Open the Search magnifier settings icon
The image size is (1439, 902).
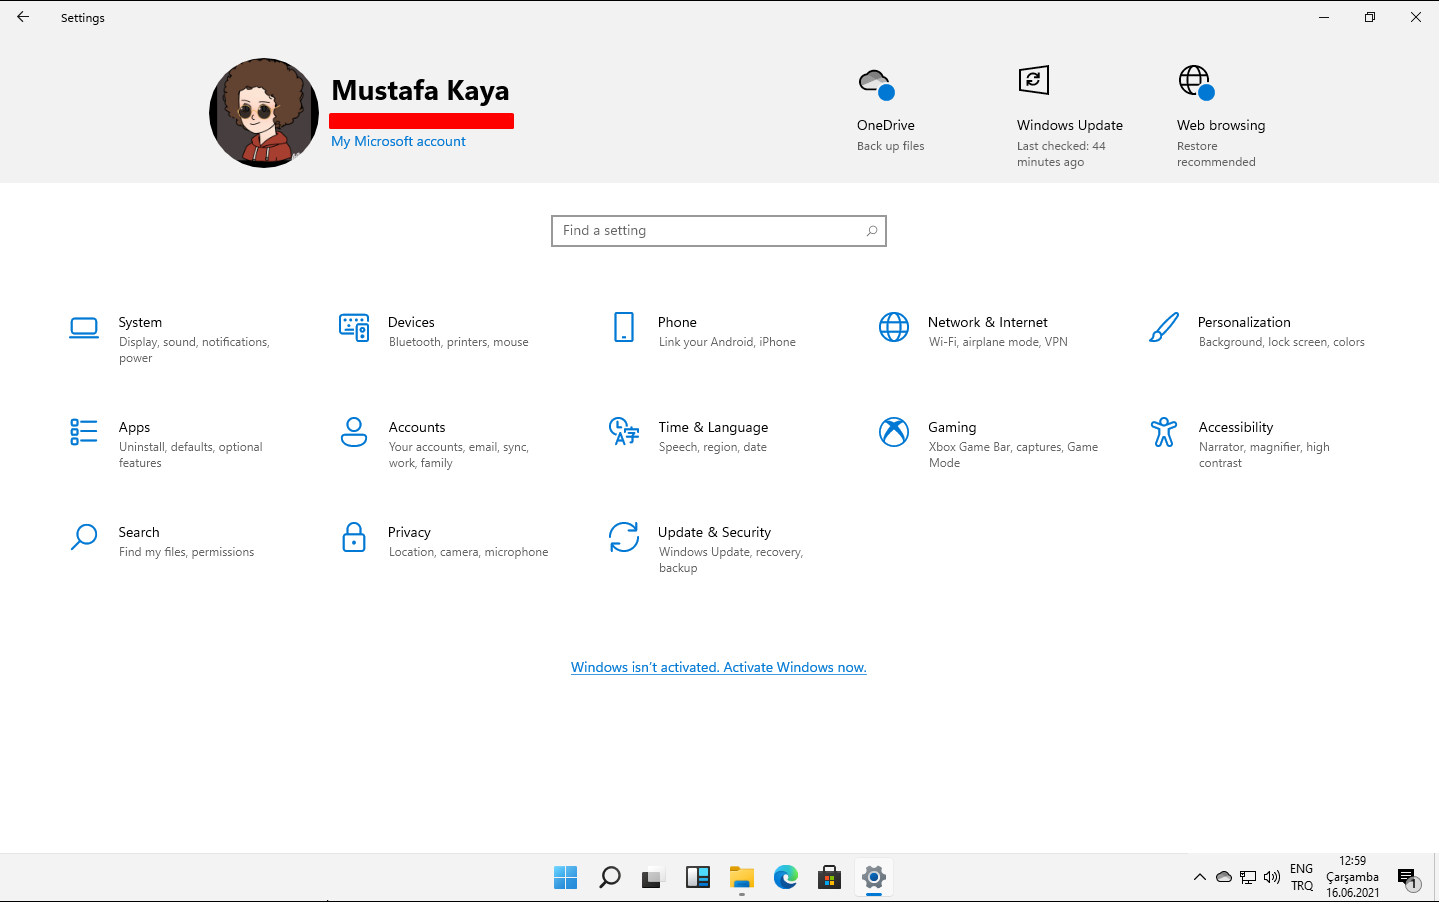84,537
